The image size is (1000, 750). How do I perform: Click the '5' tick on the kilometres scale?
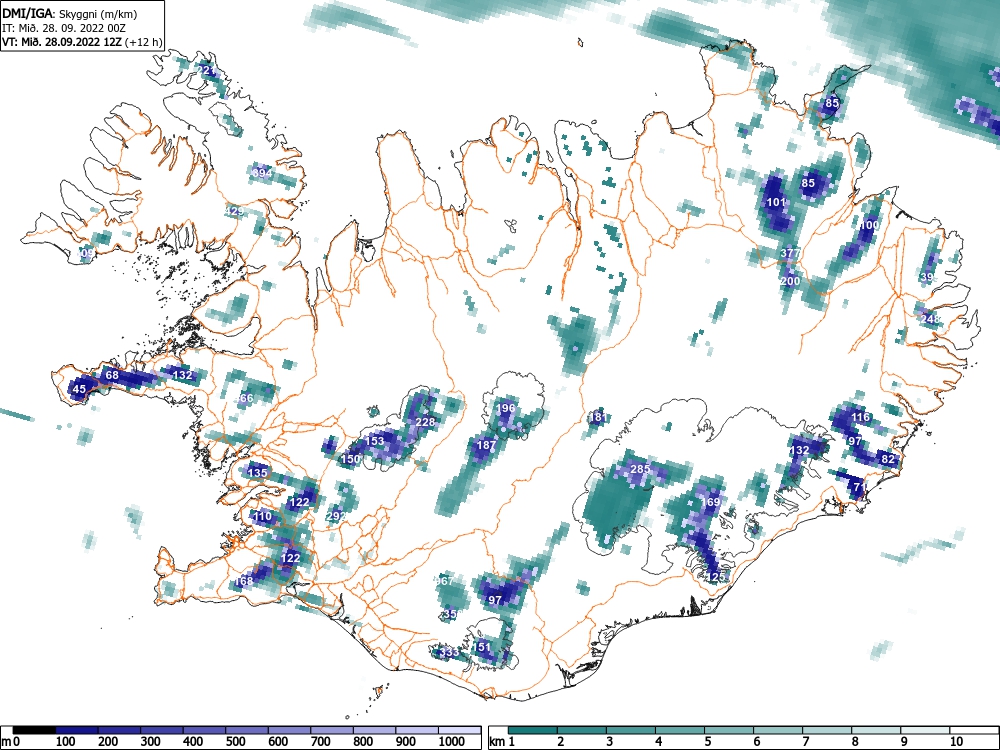(708, 742)
